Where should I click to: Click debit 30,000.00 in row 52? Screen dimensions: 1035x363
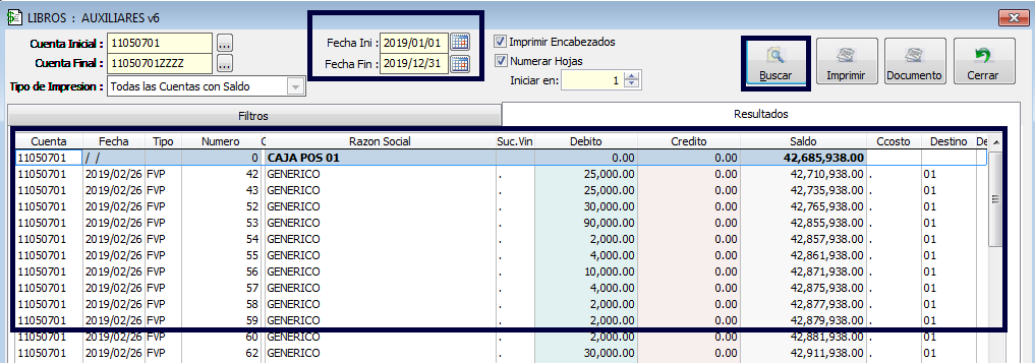[x=609, y=207]
